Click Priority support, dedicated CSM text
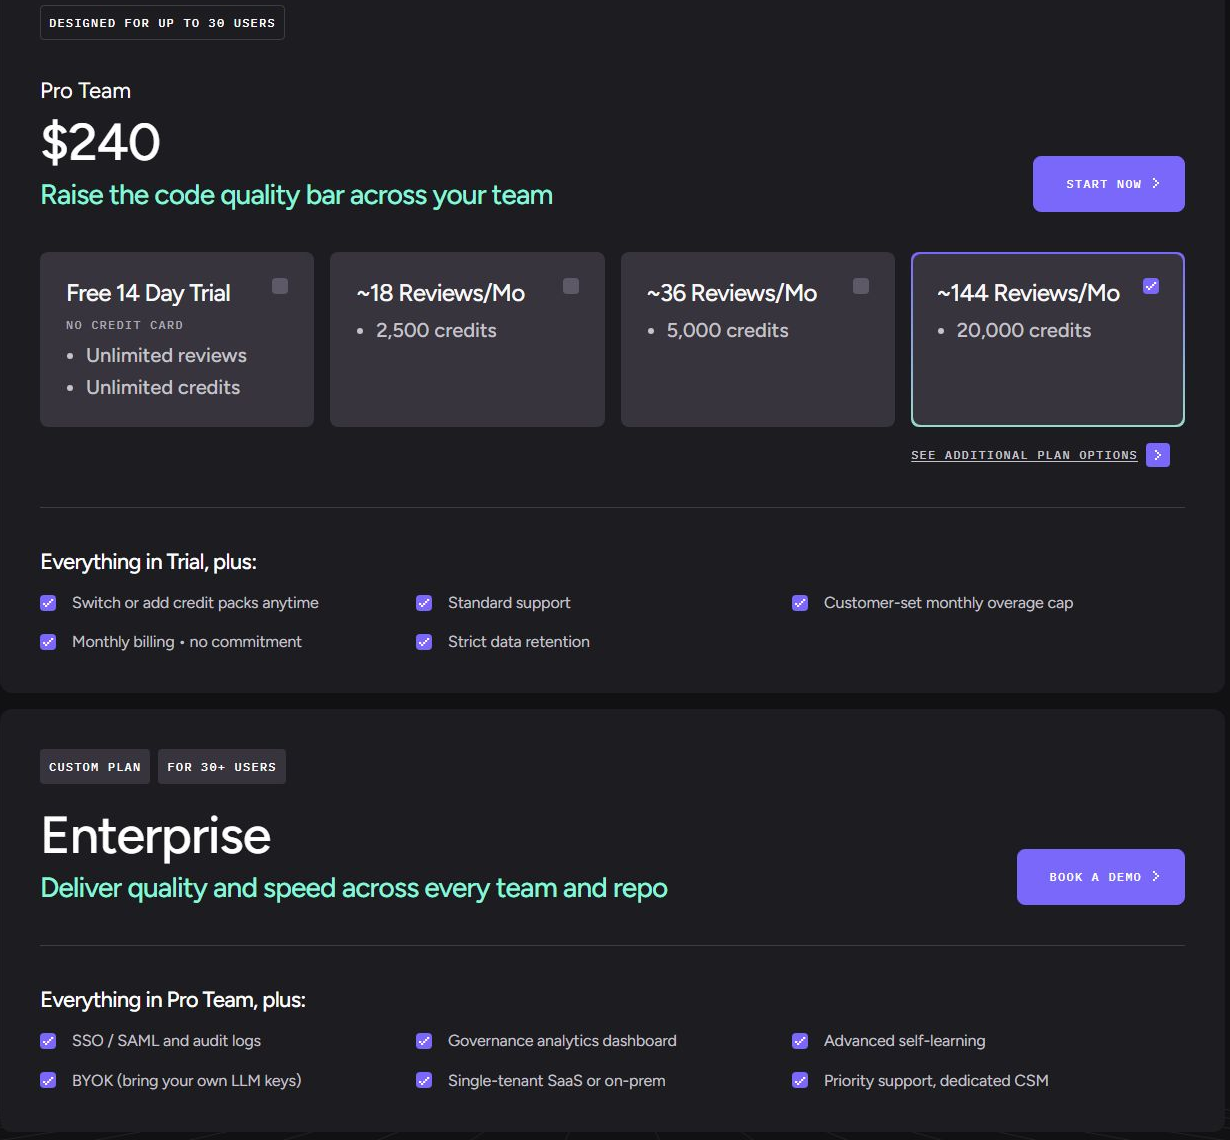1230x1140 pixels. [936, 1081]
